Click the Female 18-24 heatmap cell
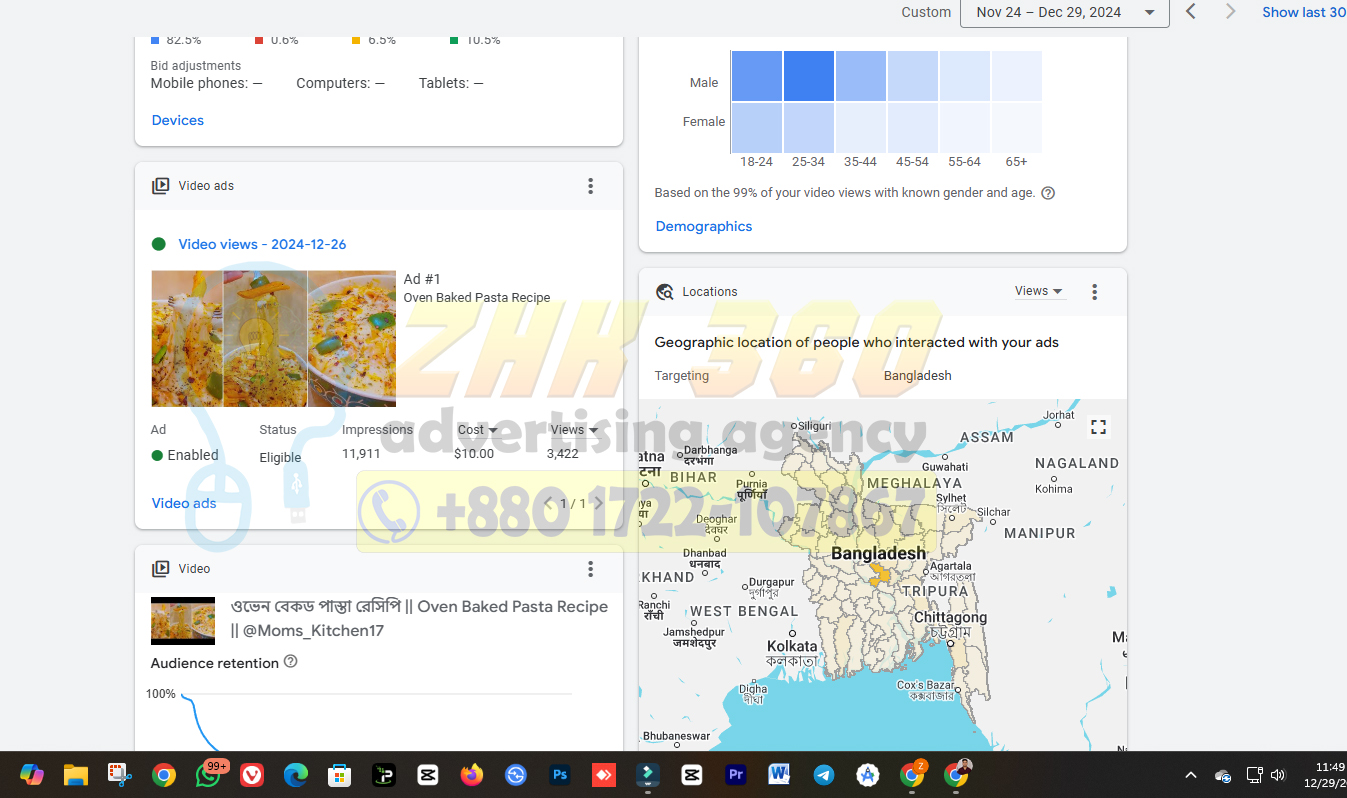 (x=757, y=128)
